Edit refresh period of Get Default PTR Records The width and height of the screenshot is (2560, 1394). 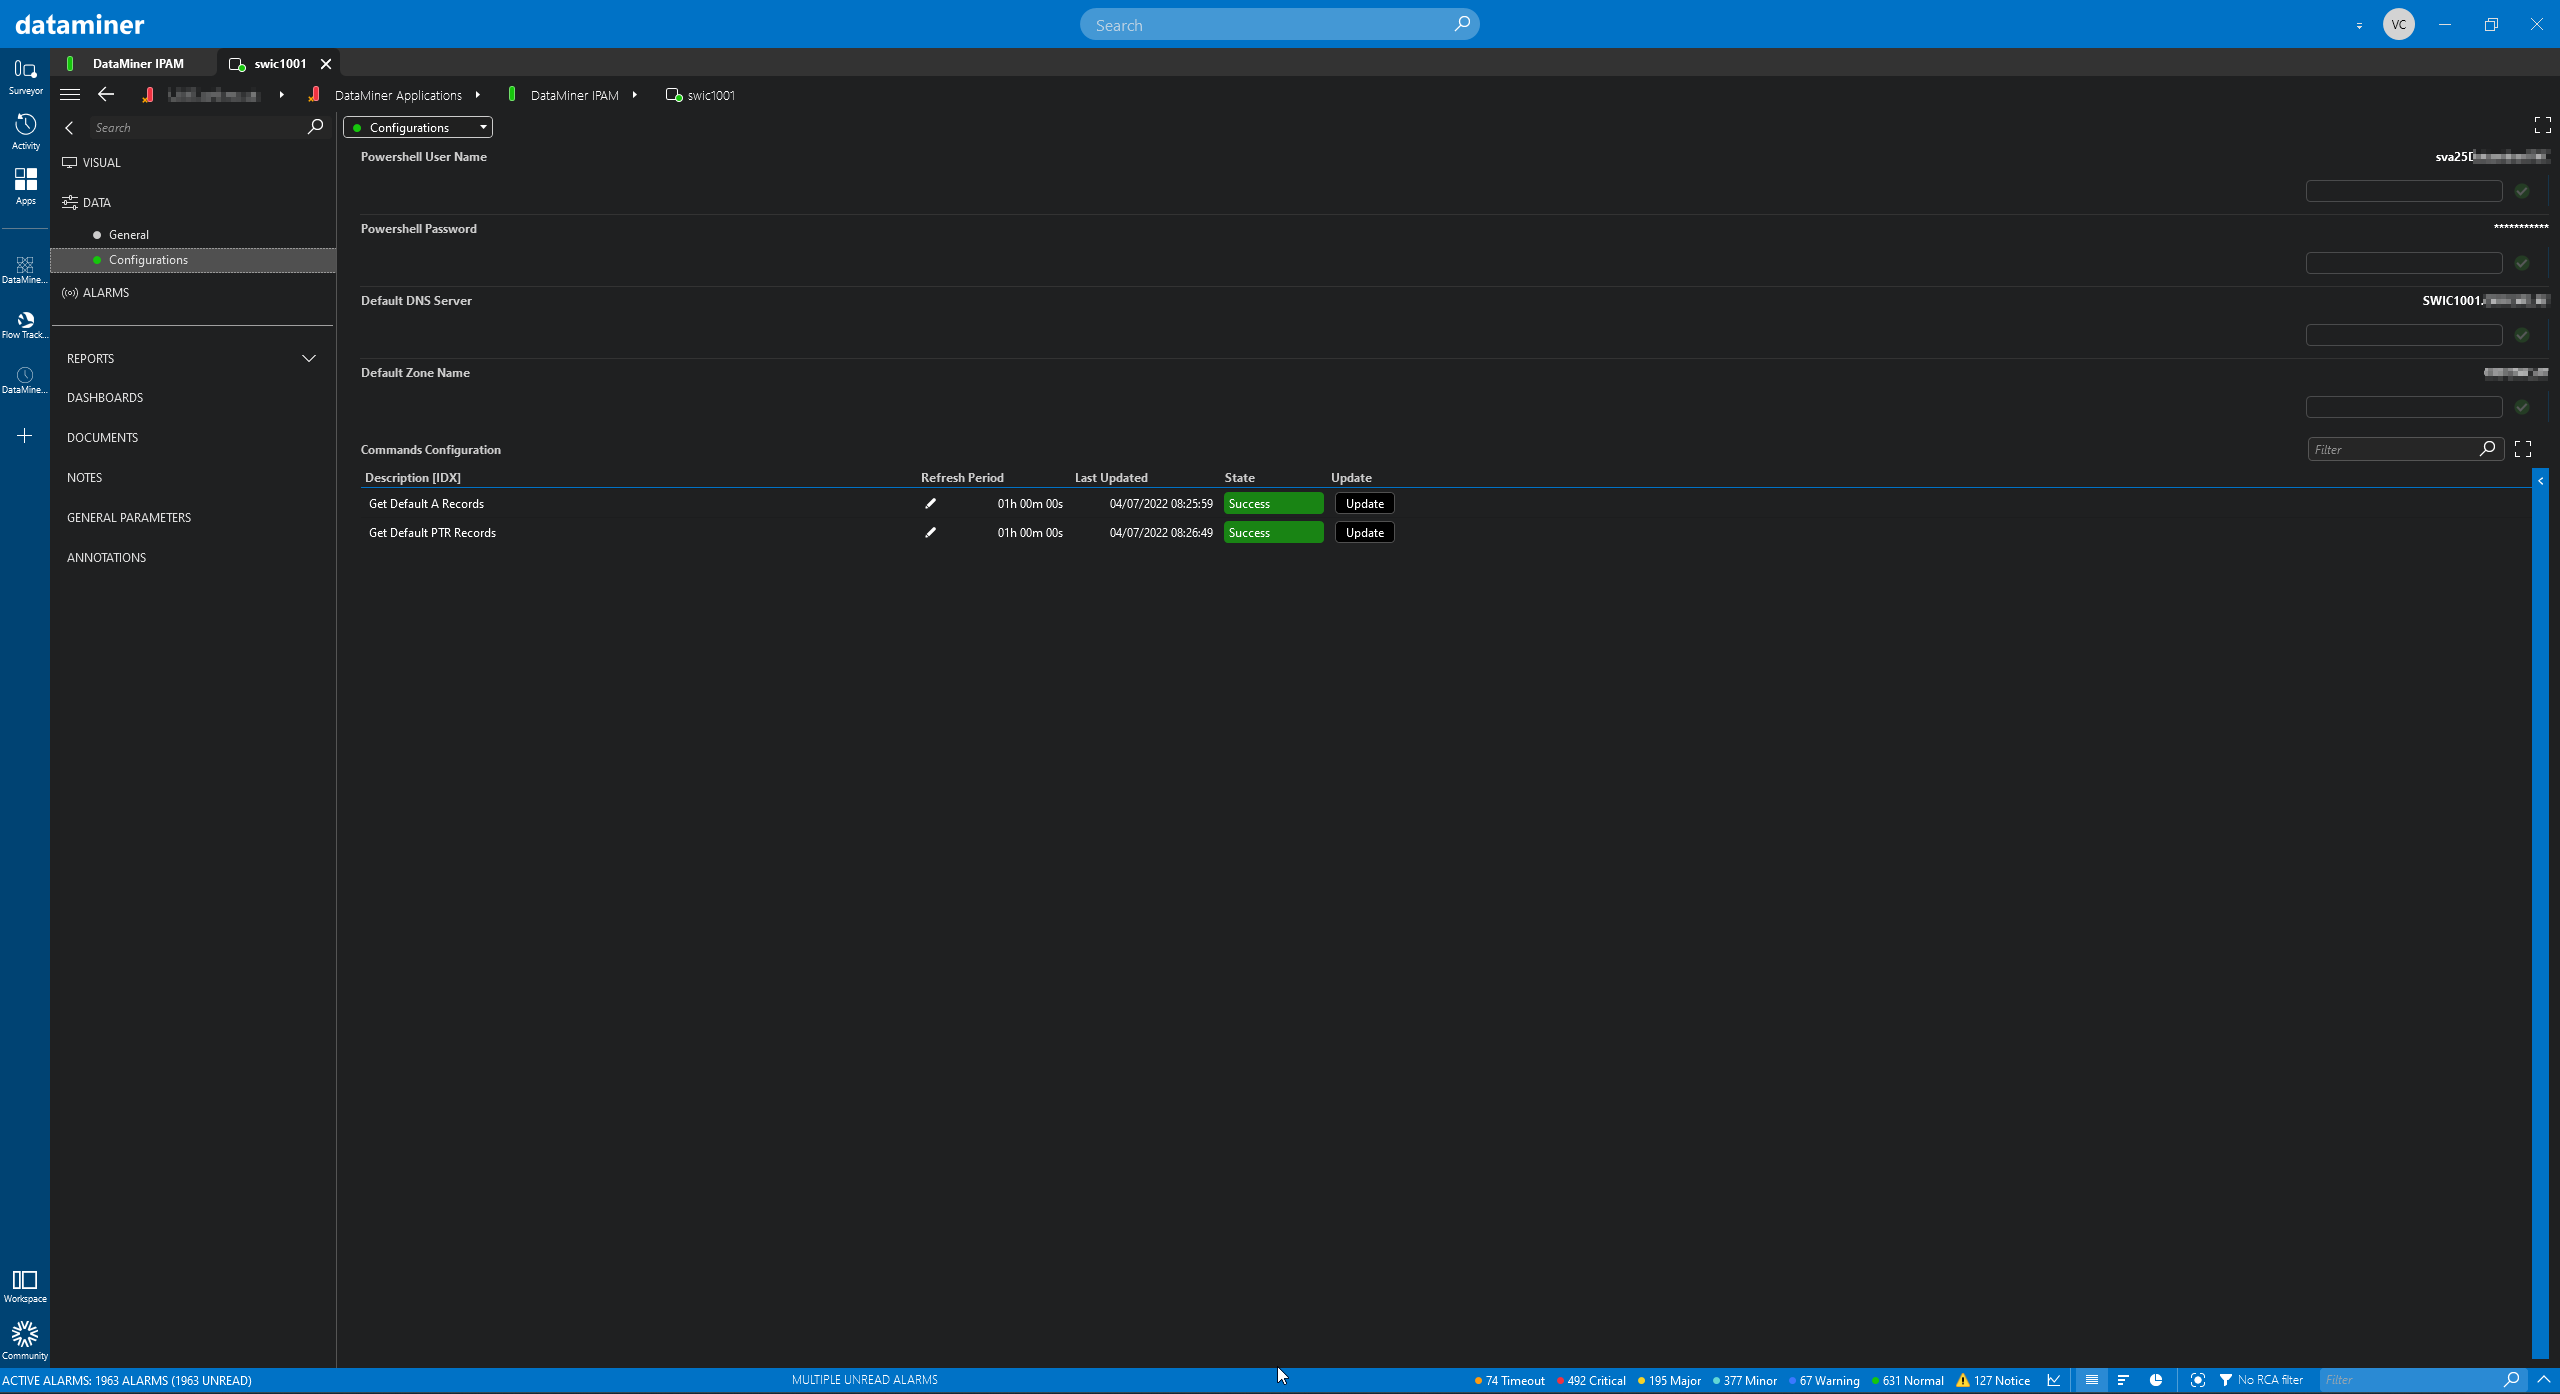tap(930, 533)
